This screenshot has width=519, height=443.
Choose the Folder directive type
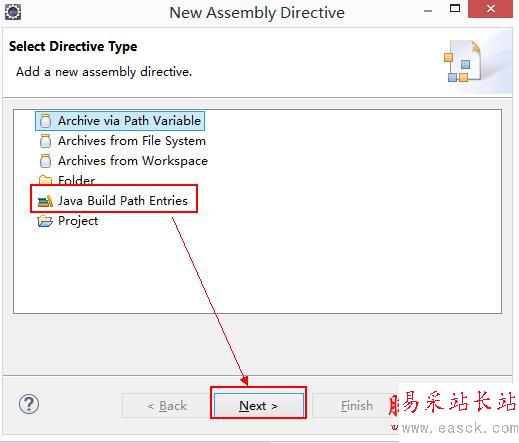click(67, 180)
